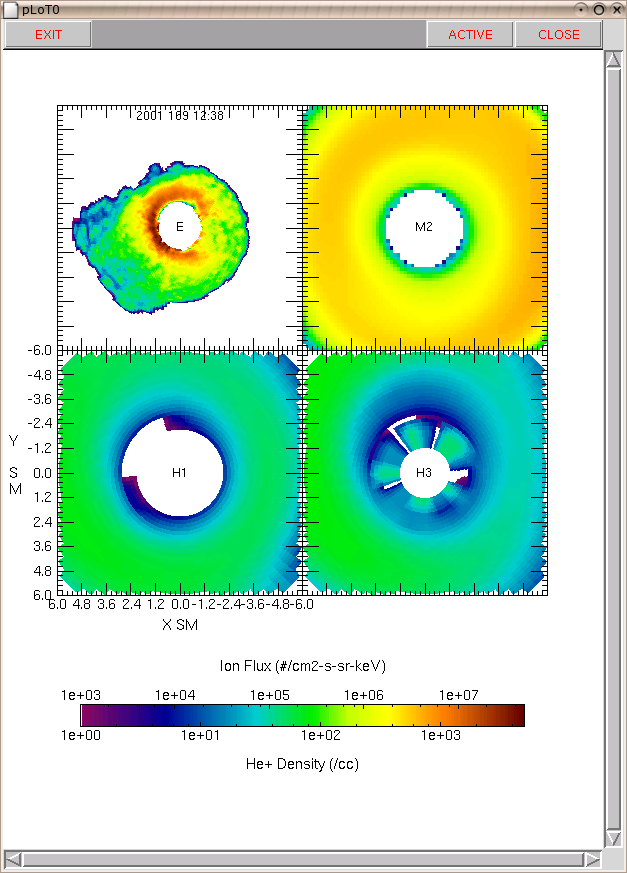Select the M2 plot panel center

(x=424, y=227)
